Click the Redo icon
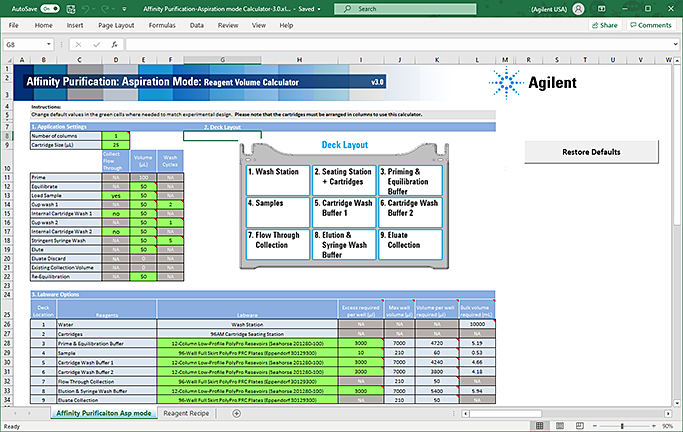The width and height of the screenshot is (683, 432). point(105,9)
